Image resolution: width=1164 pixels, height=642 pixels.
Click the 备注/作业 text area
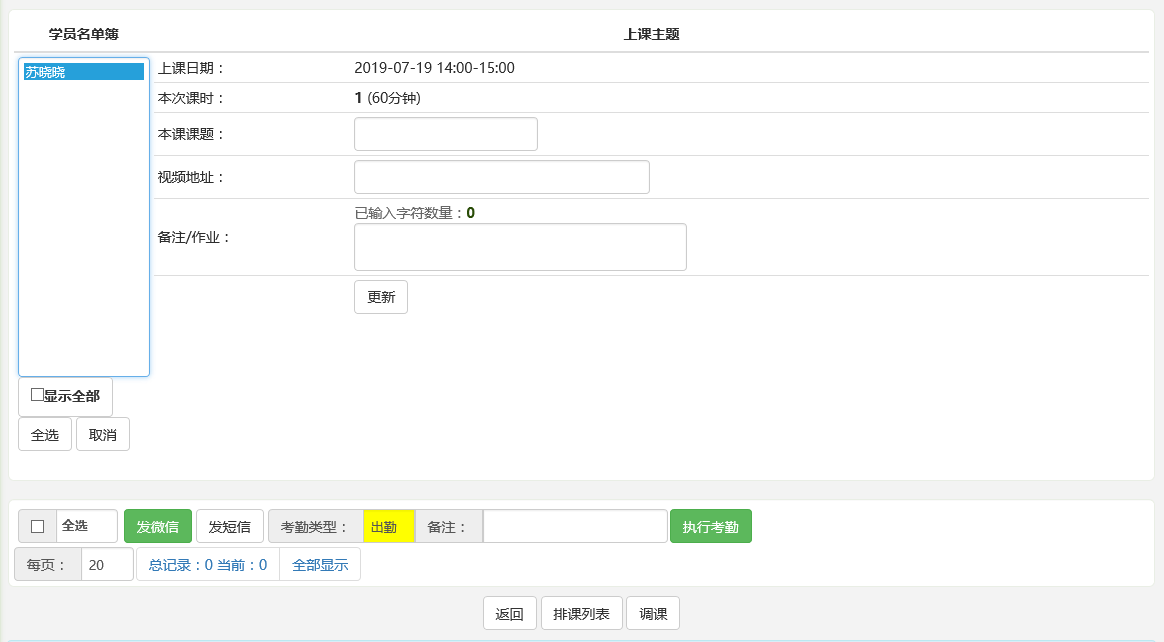[520, 247]
